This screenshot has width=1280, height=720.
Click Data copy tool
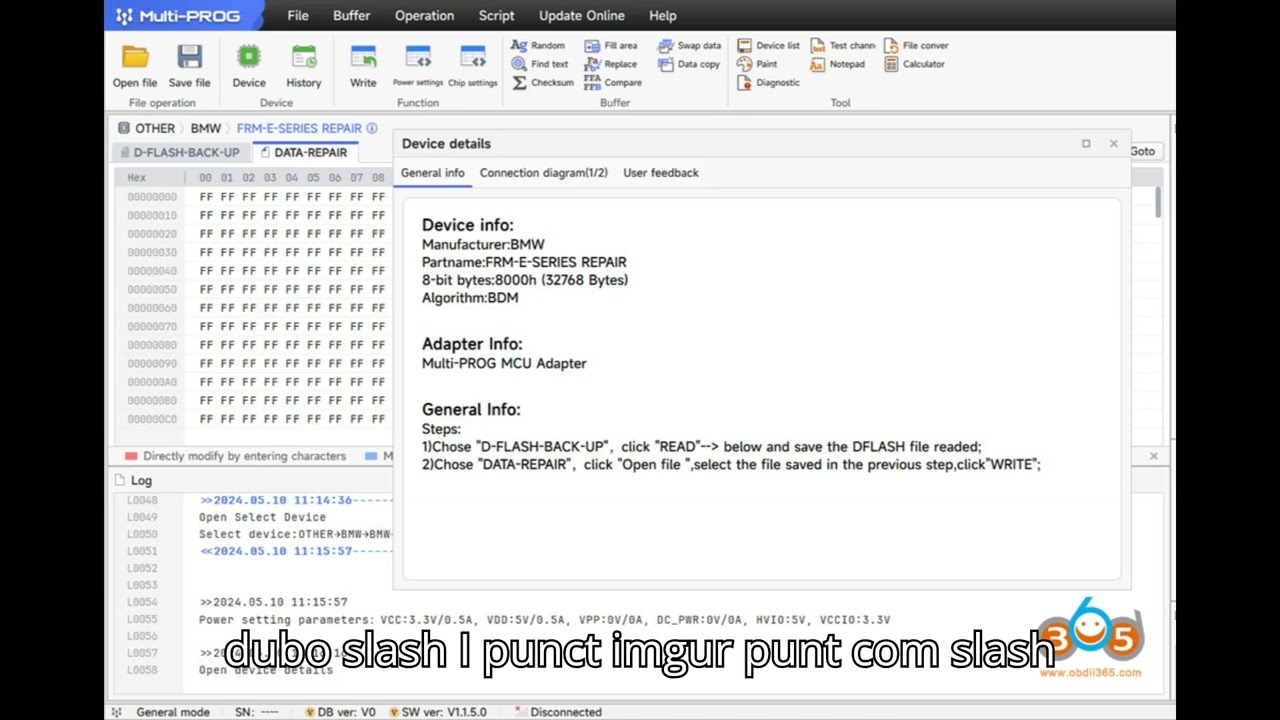tap(689, 64)
